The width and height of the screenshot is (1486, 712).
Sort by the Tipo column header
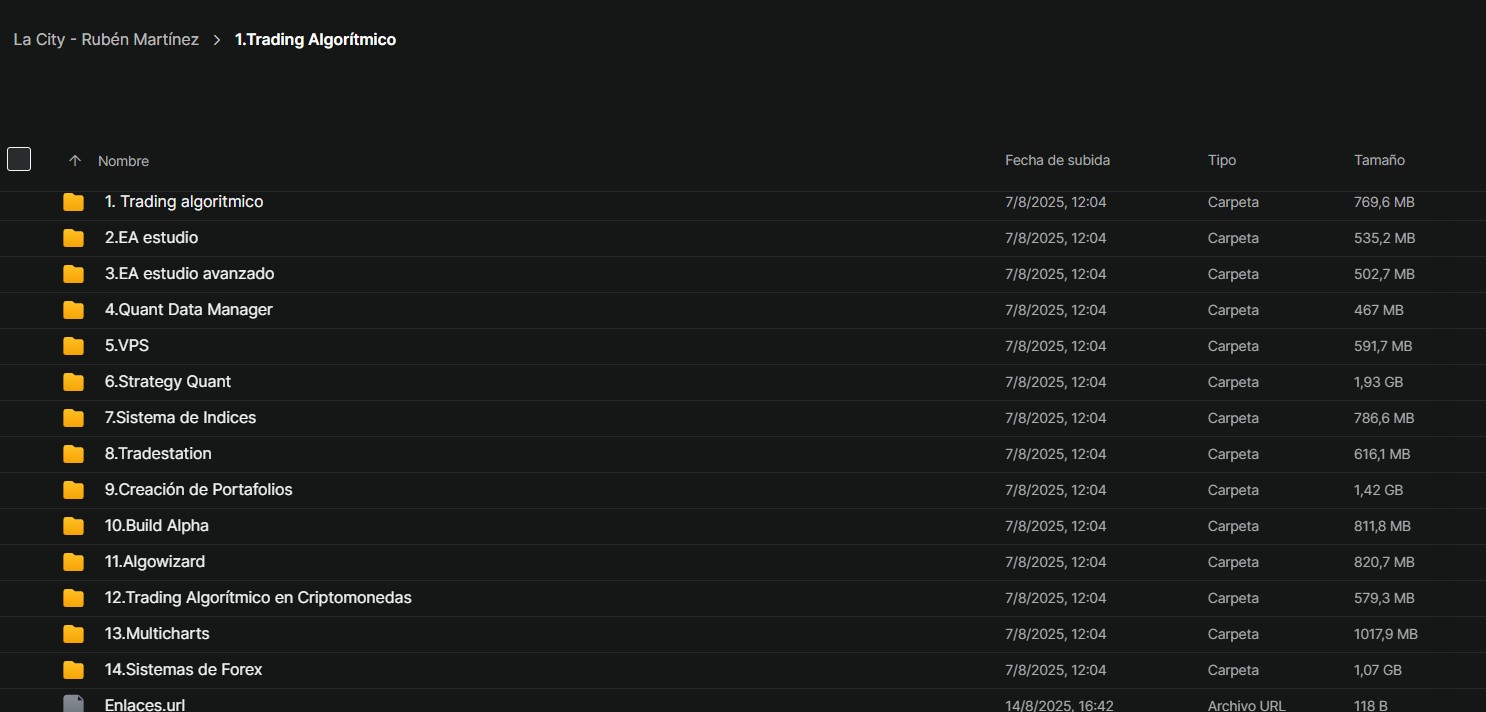(1222, 160)
